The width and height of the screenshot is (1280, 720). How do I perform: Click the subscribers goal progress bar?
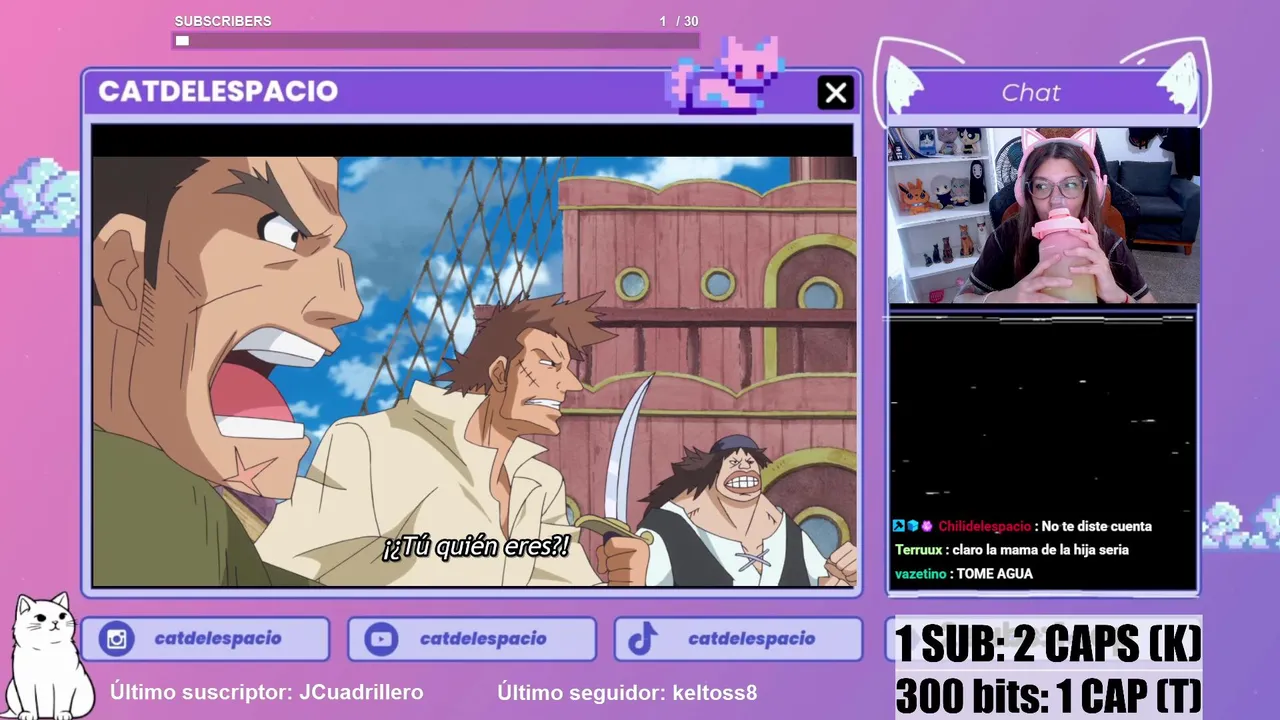pos(435,41)
